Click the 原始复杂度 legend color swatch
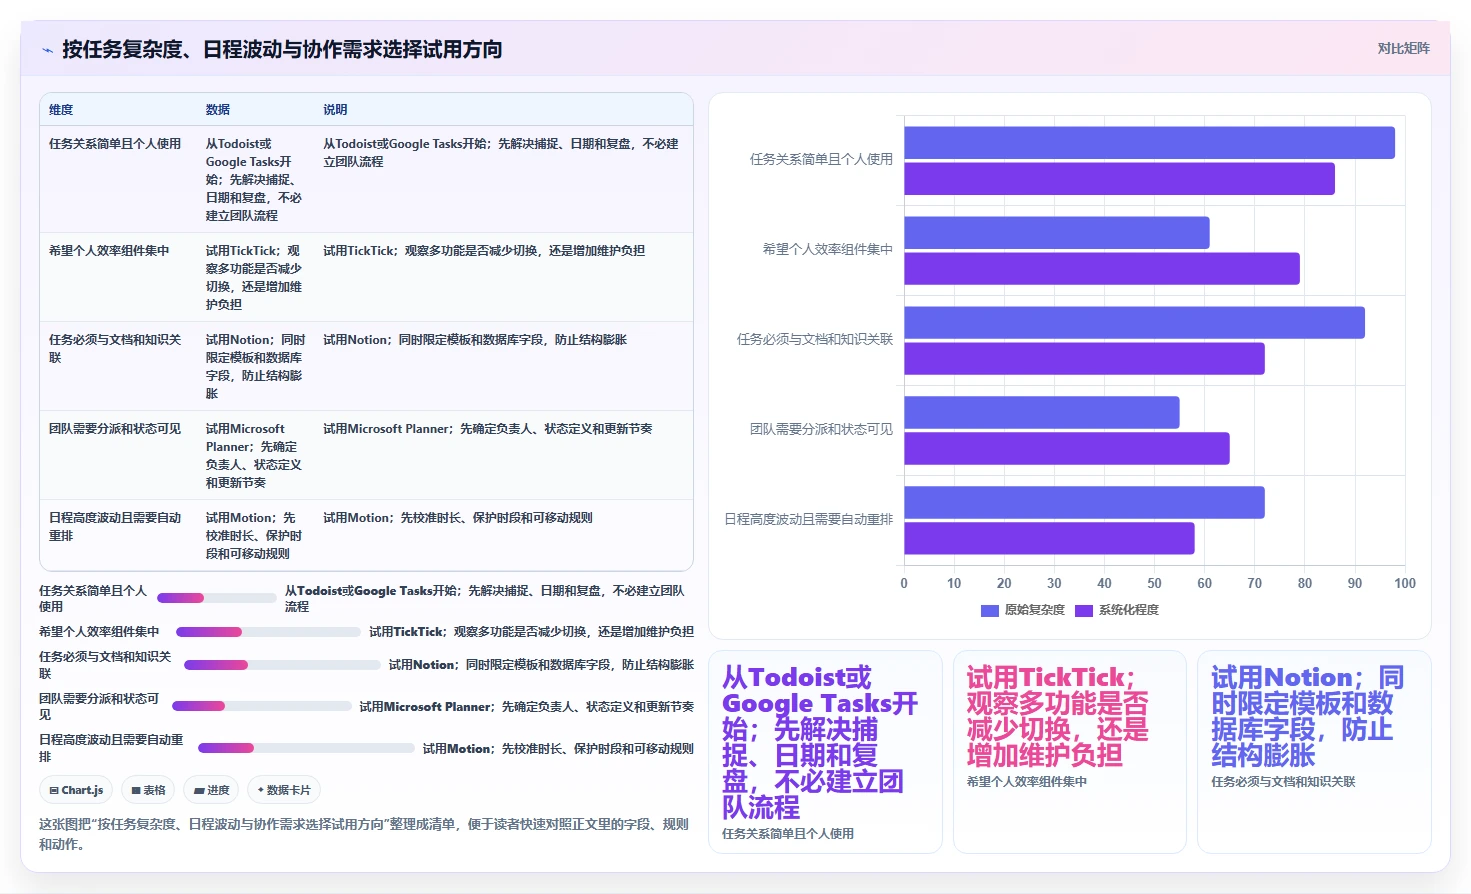This screenshot has height=894, width=1471. tap(990, 610)
